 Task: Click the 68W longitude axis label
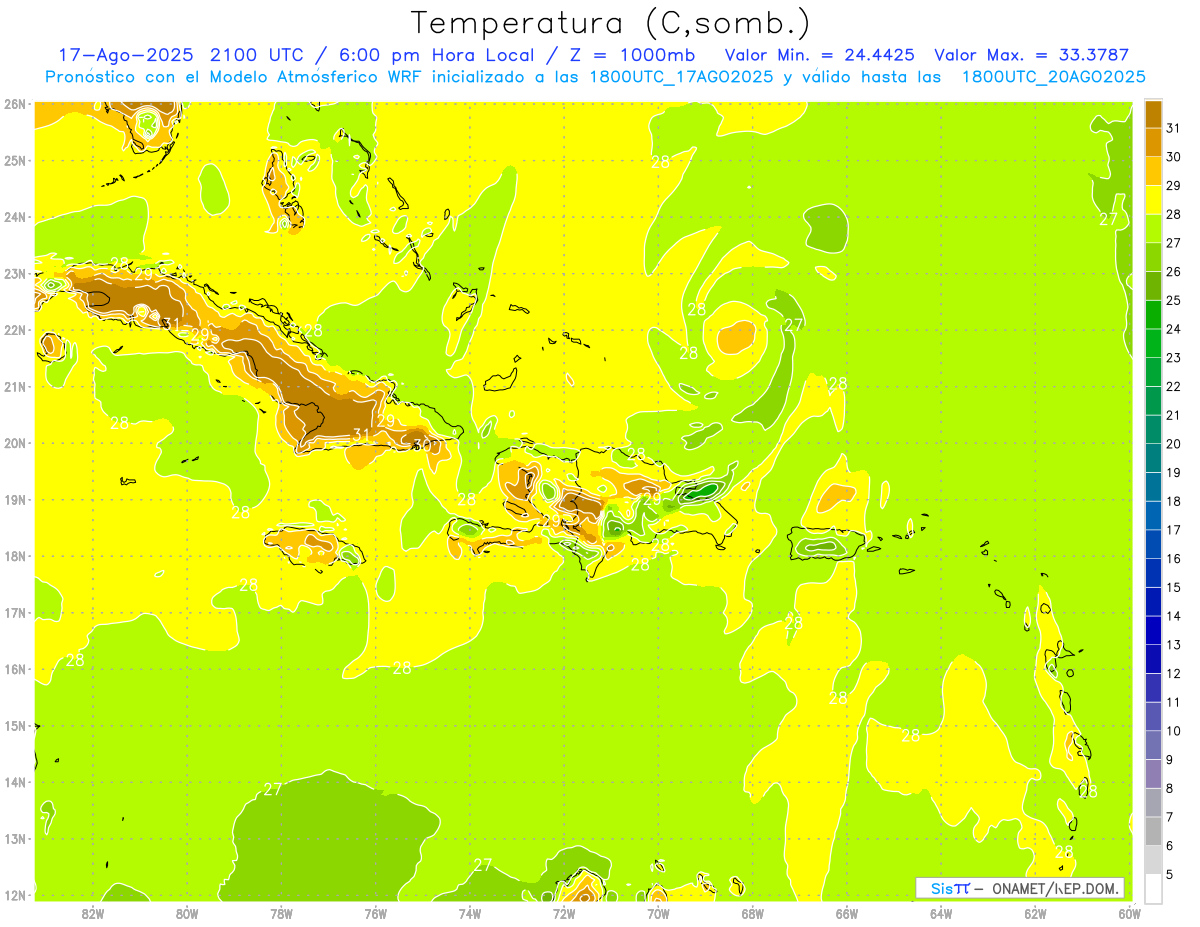tap(752, 913)
